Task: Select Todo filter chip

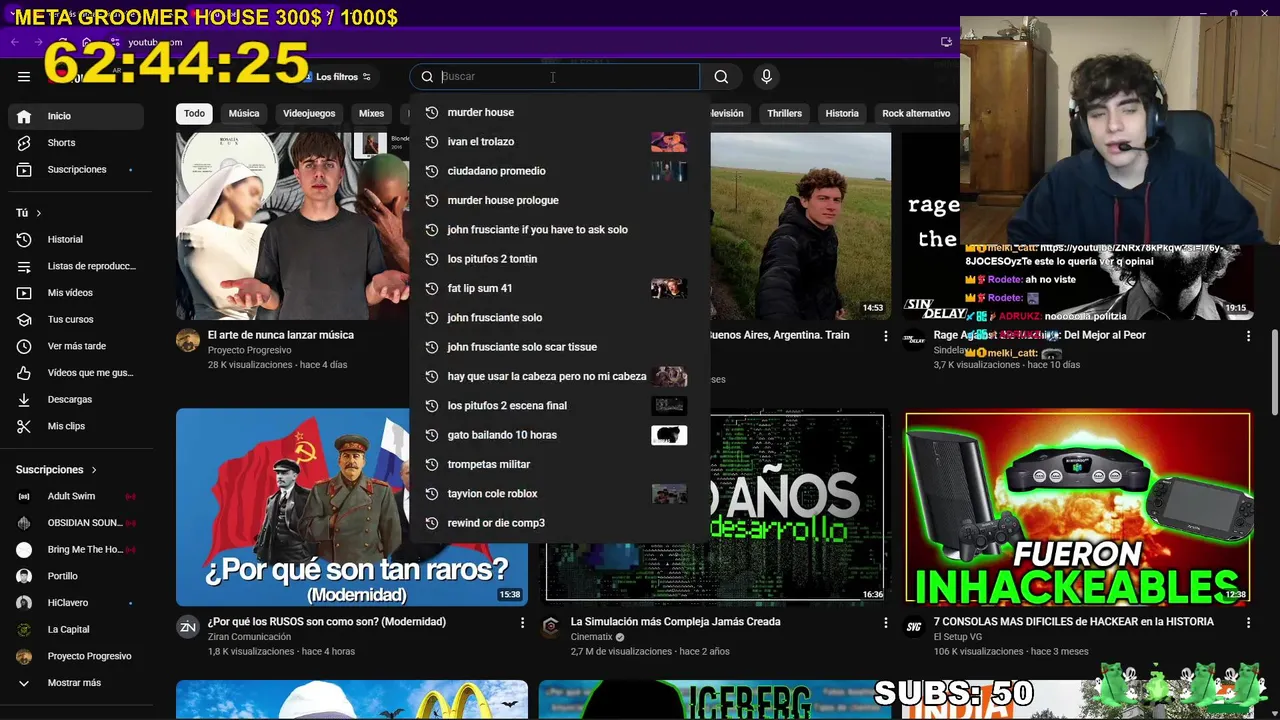Action: click(194, 114)
